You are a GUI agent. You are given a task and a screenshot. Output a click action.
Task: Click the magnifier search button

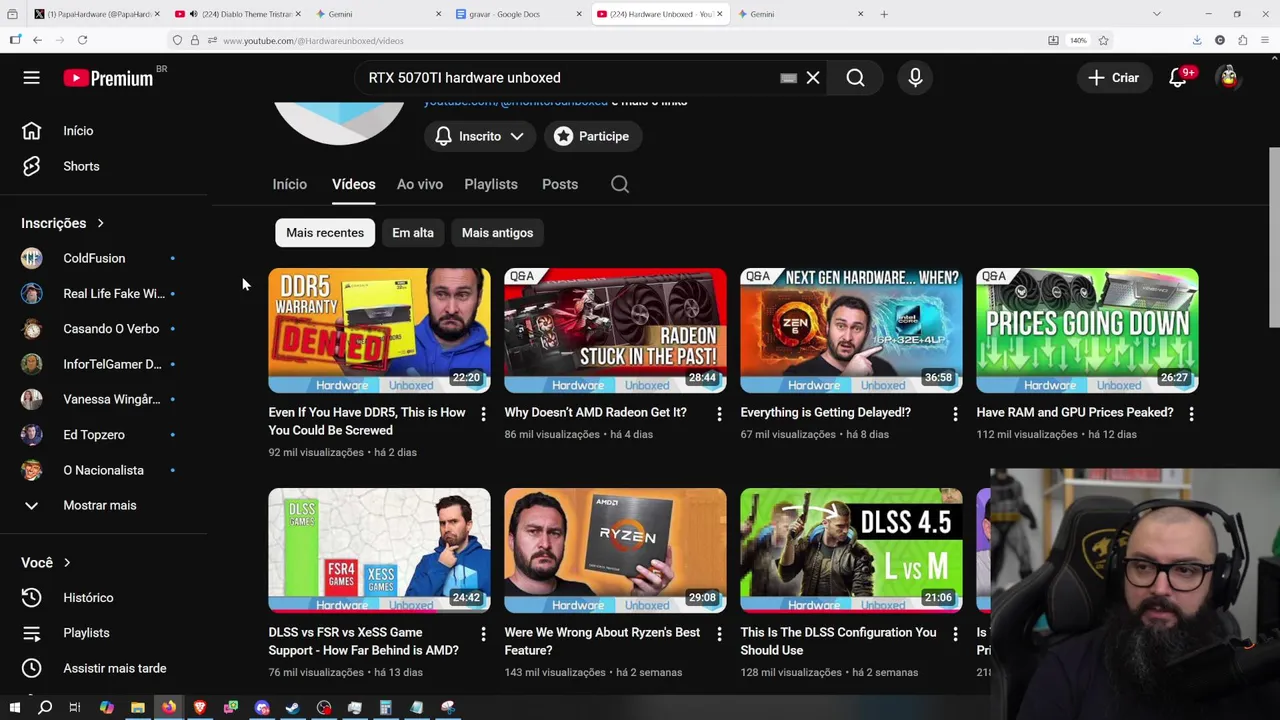click(855, 78)
